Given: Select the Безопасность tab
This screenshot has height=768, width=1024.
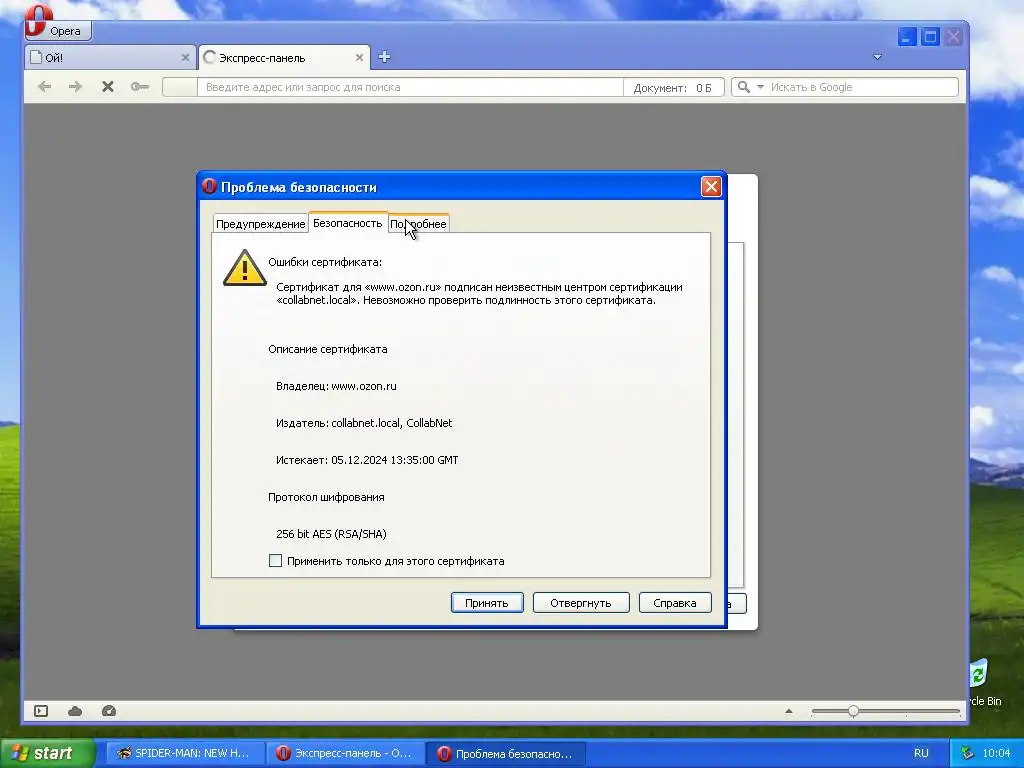Looking at the screenshot, I should (347, 223).
